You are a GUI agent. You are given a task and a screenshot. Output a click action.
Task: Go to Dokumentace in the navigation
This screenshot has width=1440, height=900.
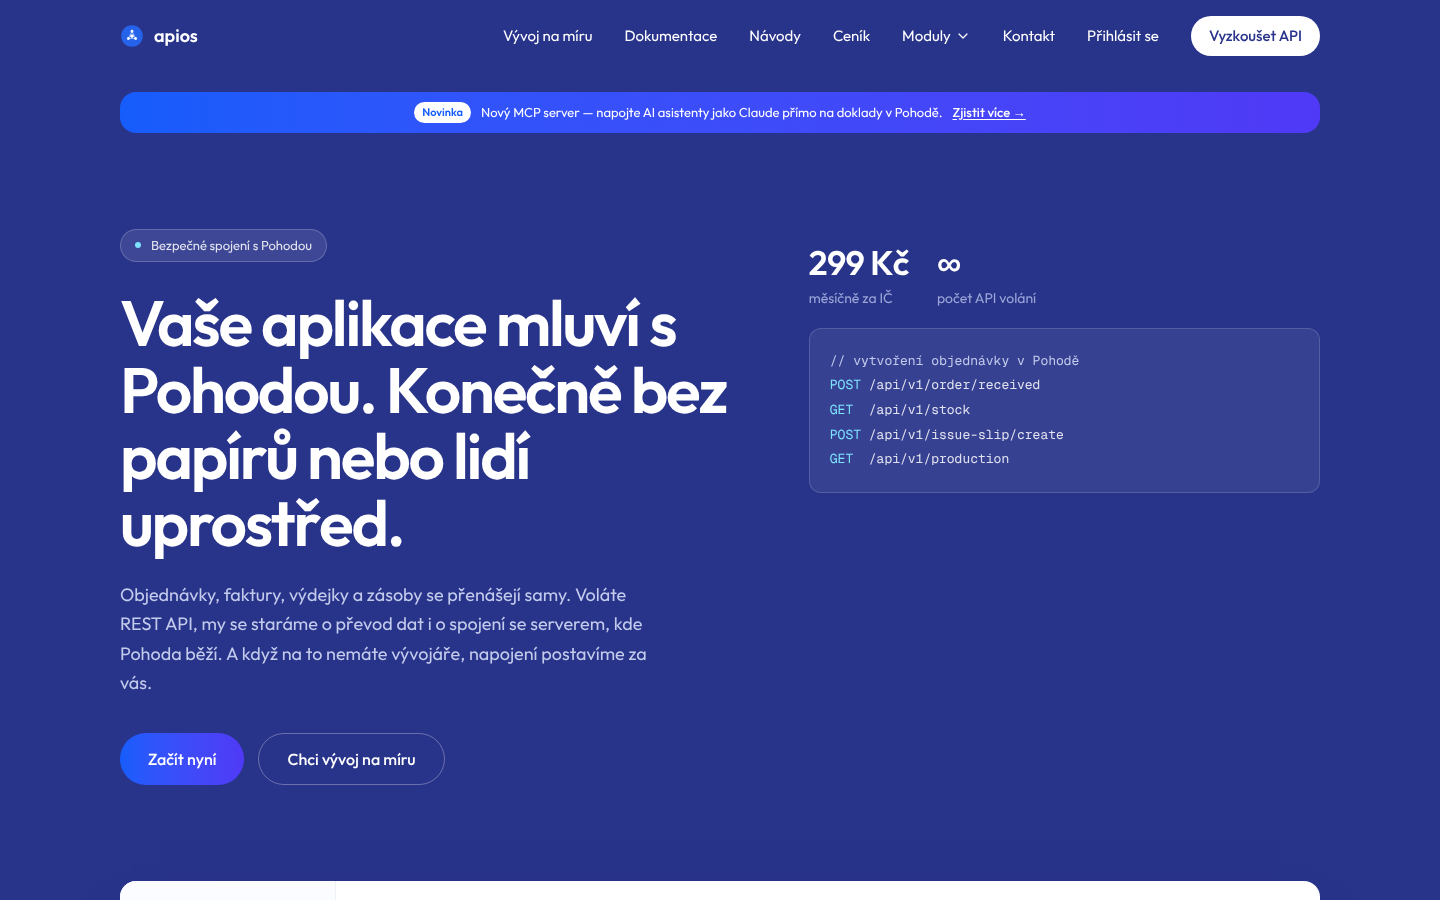(x=671, y=36)
